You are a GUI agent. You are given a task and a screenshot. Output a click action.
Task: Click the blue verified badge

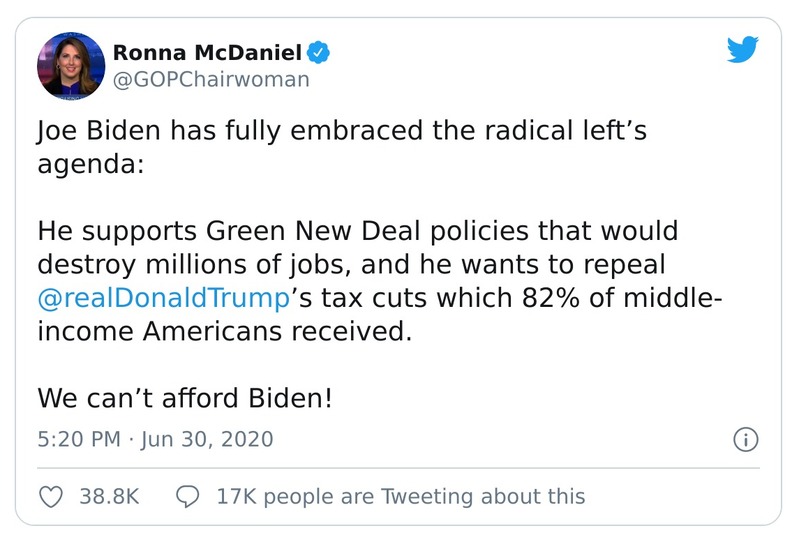[319, 52]
